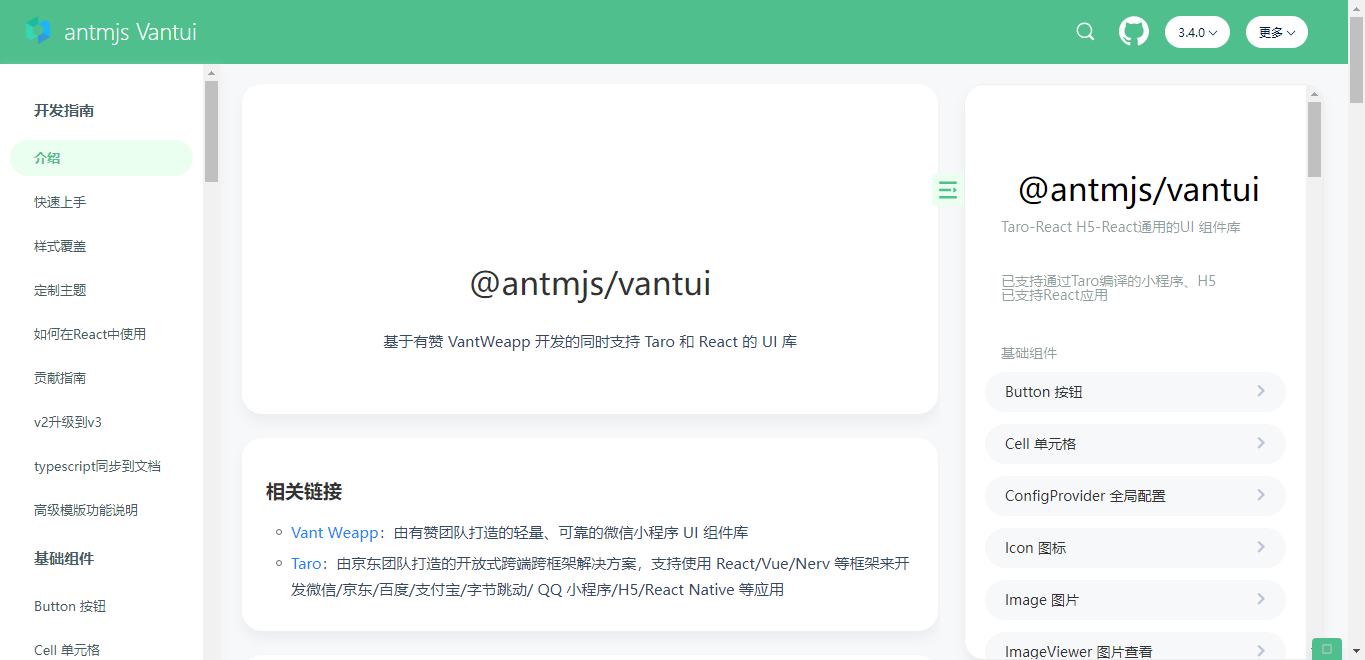The width and height of the screenshot is (1365, 660).
Task: Click the 基于有赞 VantWeapp description text
Action: [x=590, y=342]
